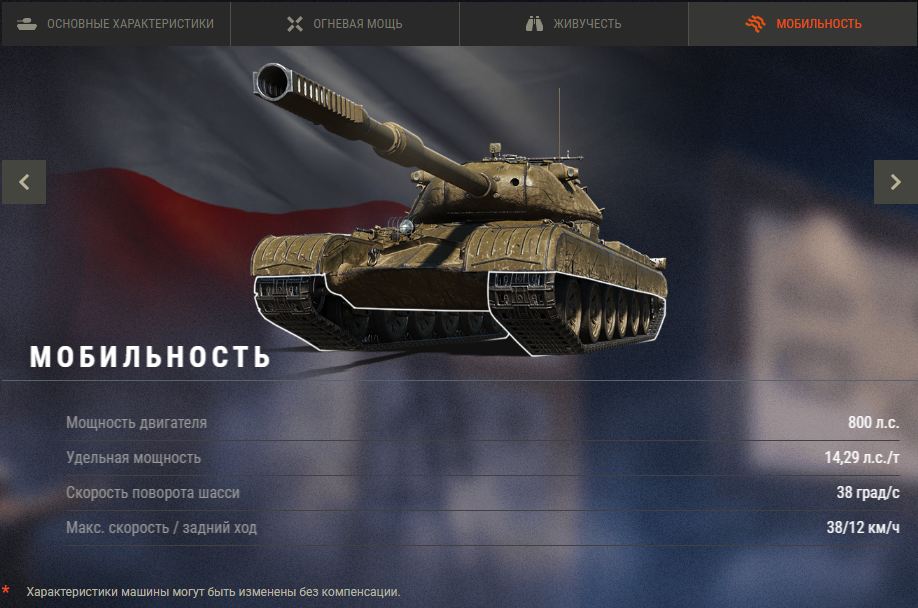Click the 14,29 л.с./т value

point(862,458)
